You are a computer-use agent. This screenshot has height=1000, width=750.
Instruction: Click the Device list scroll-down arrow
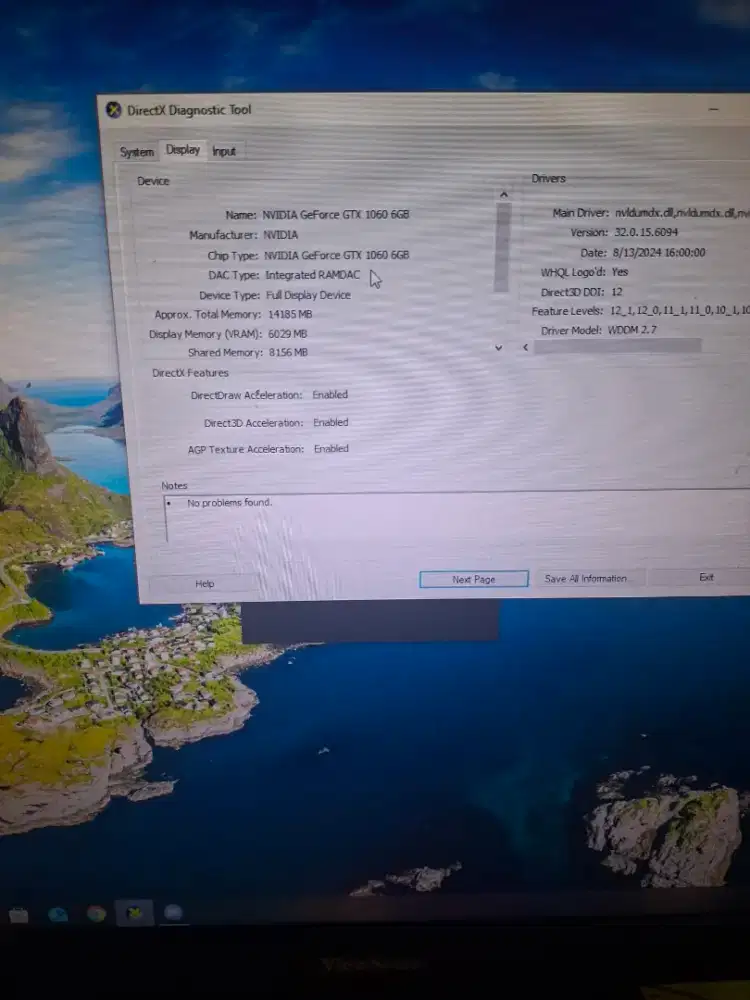499,347
